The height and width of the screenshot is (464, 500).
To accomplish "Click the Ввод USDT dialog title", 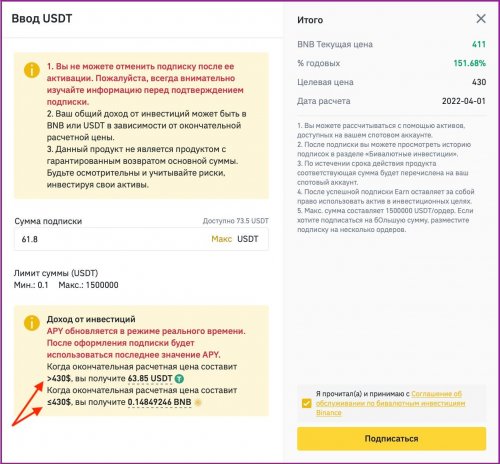I will [x=42, y=18].
